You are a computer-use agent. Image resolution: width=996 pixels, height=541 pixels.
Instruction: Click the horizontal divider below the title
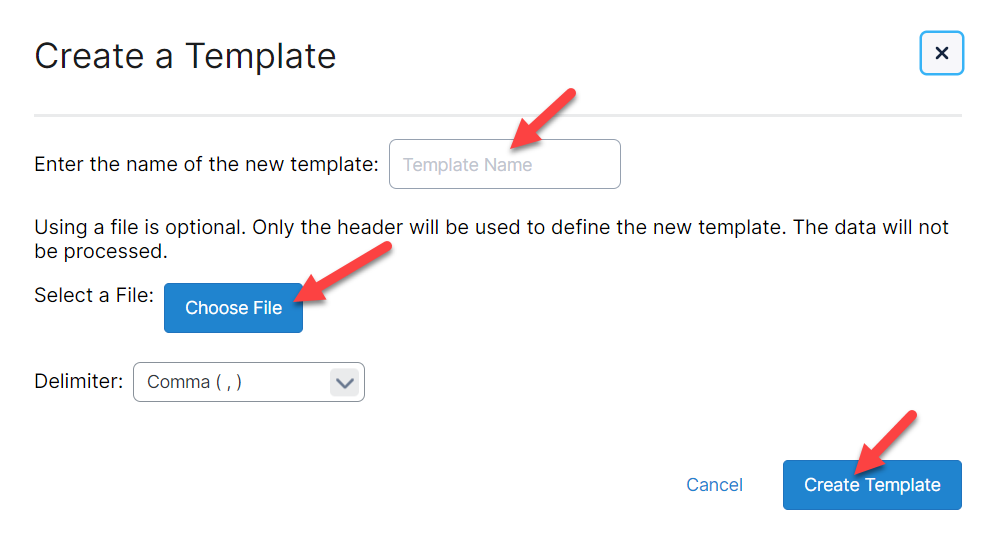pos(497,116)
